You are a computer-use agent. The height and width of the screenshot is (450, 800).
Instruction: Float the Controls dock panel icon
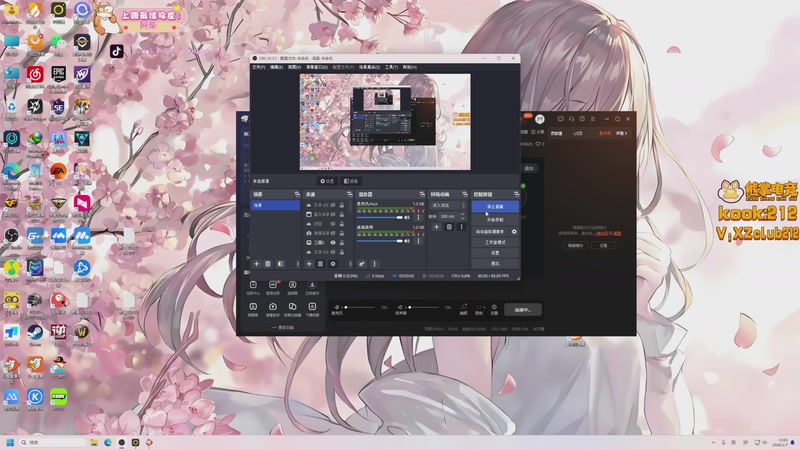tap(516, 194)
